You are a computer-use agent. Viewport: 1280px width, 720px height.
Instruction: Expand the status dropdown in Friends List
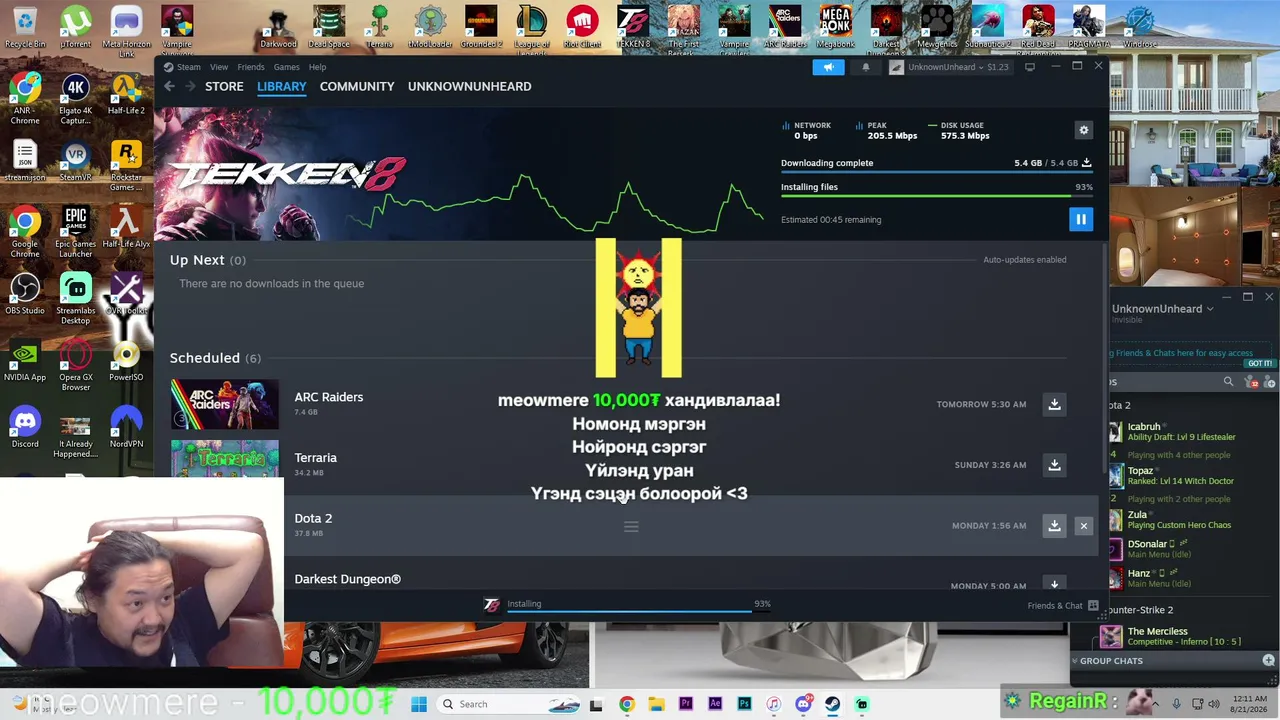(x=1210, y=309)
